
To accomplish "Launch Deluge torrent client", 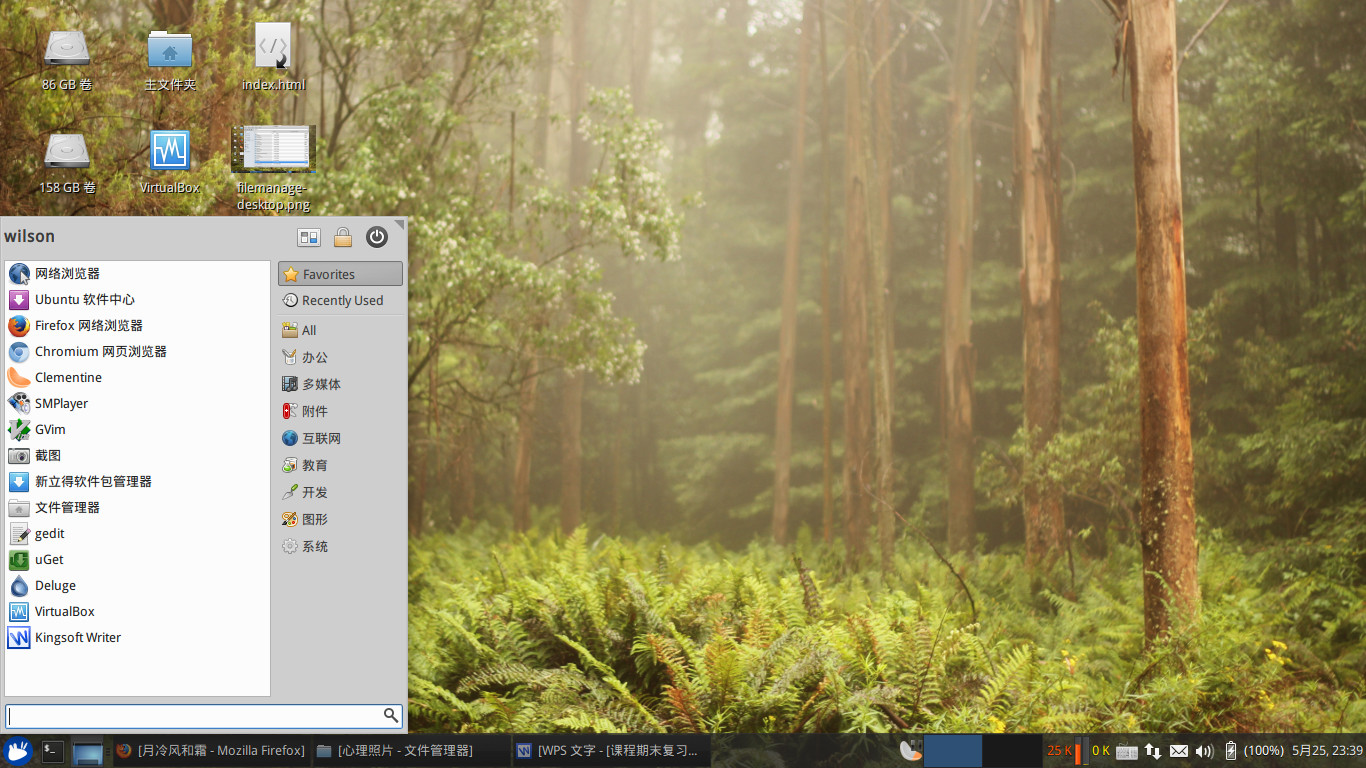I will (x=137, y=585).
